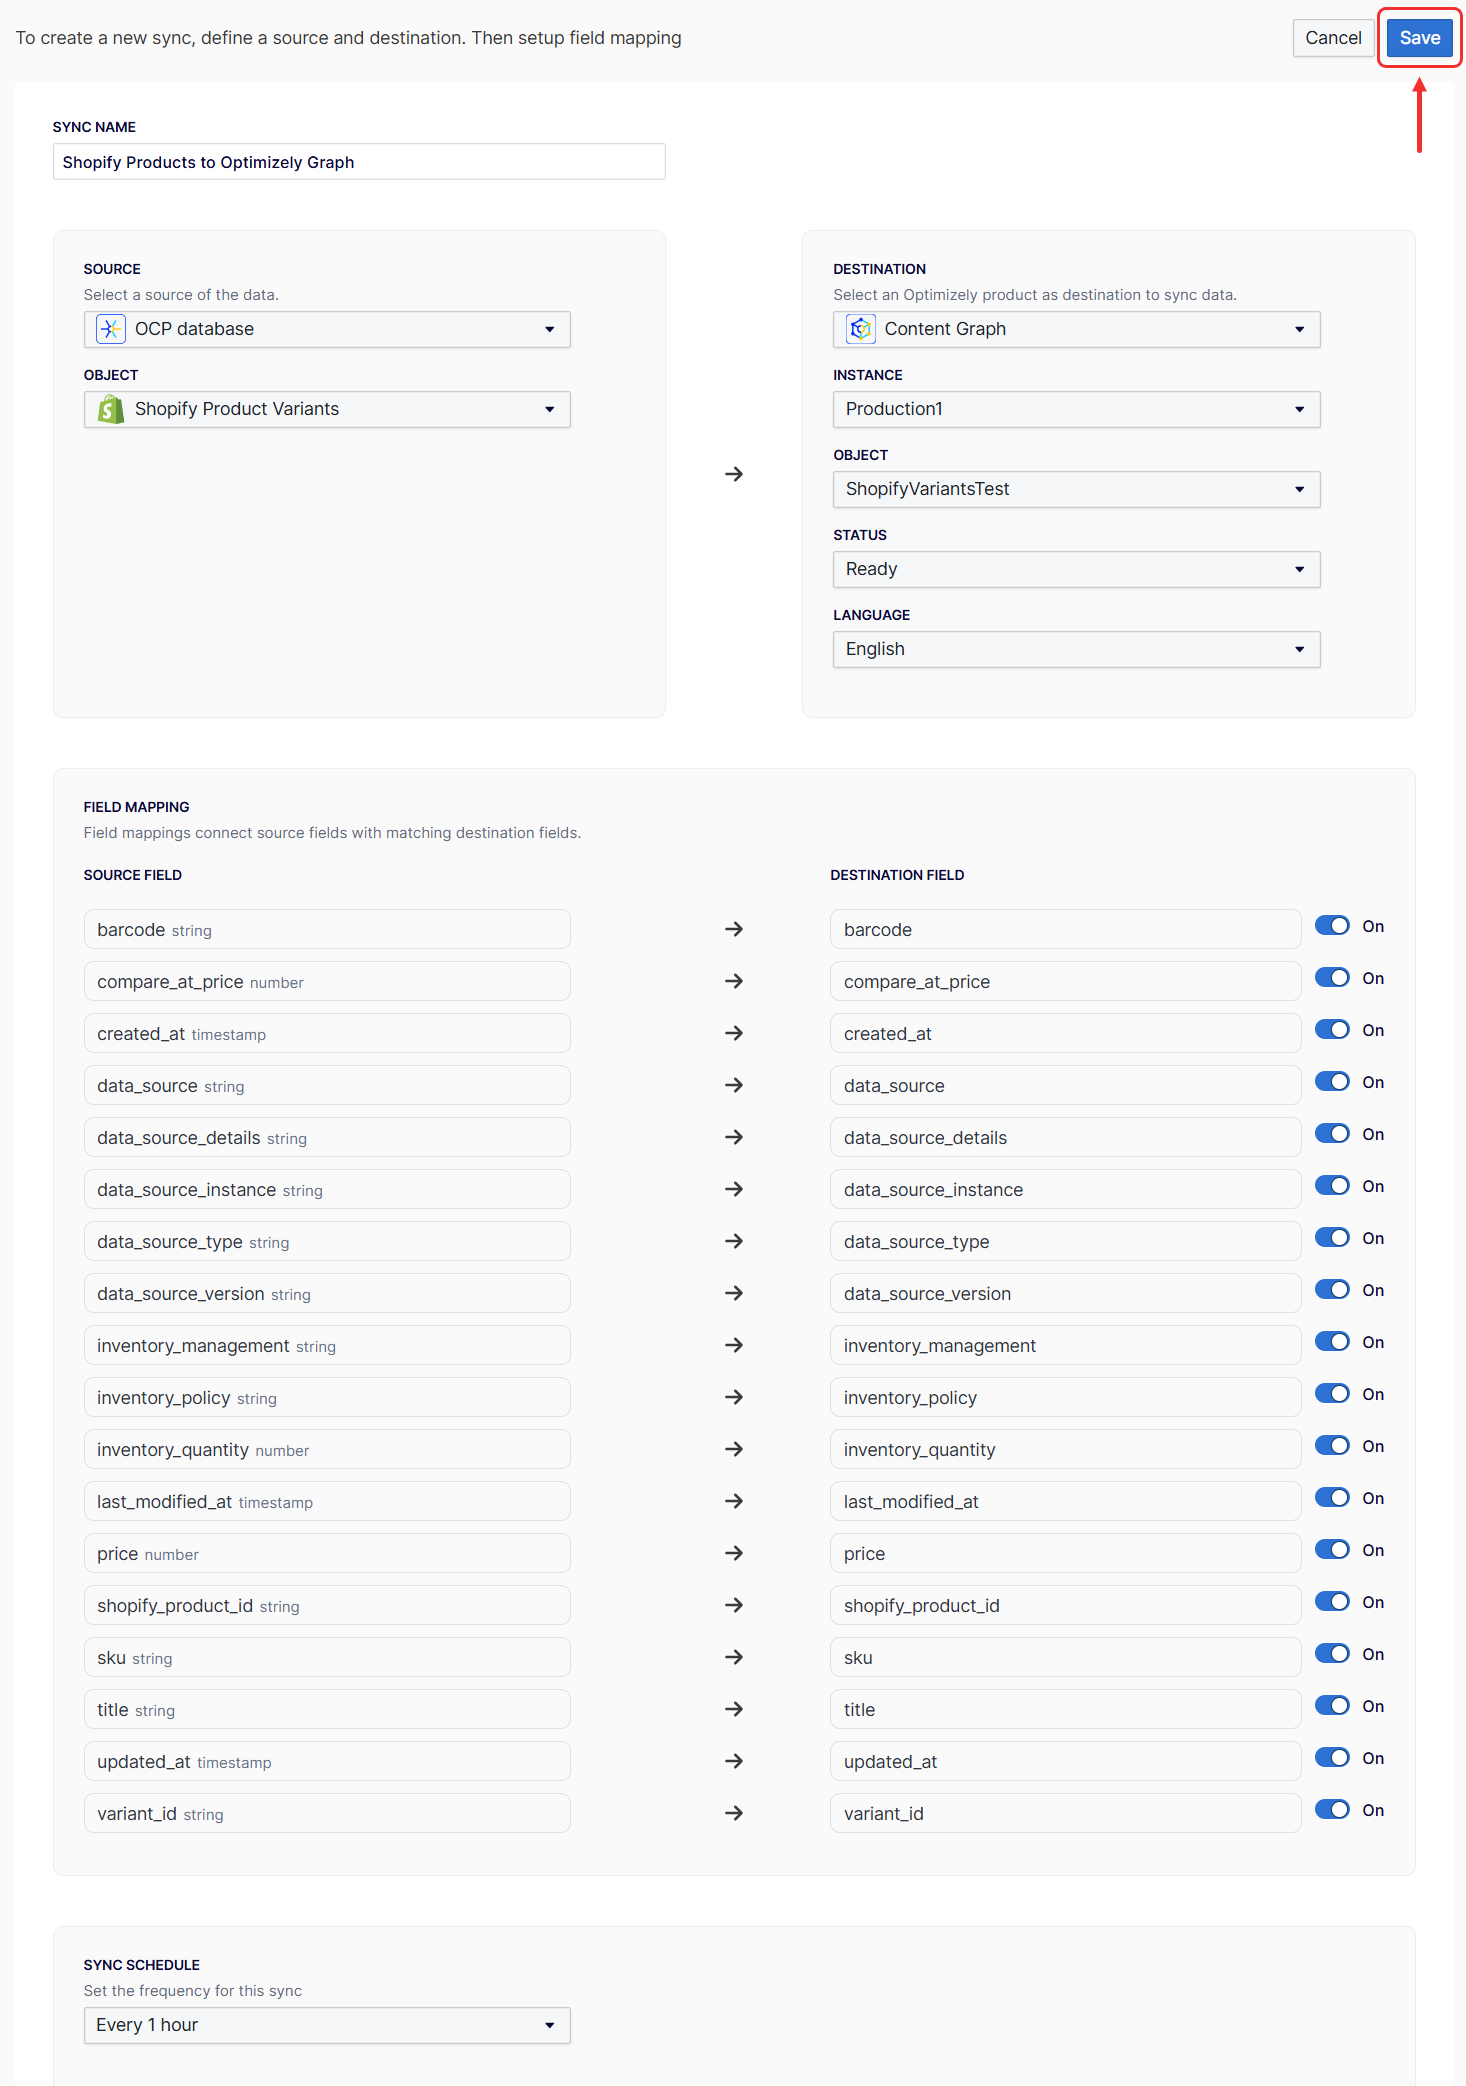Click the arrow icon in data_source_version row
The height and width of the screenshot is (2086, 1466).
pyautogui.click(x=734, y=1293)
